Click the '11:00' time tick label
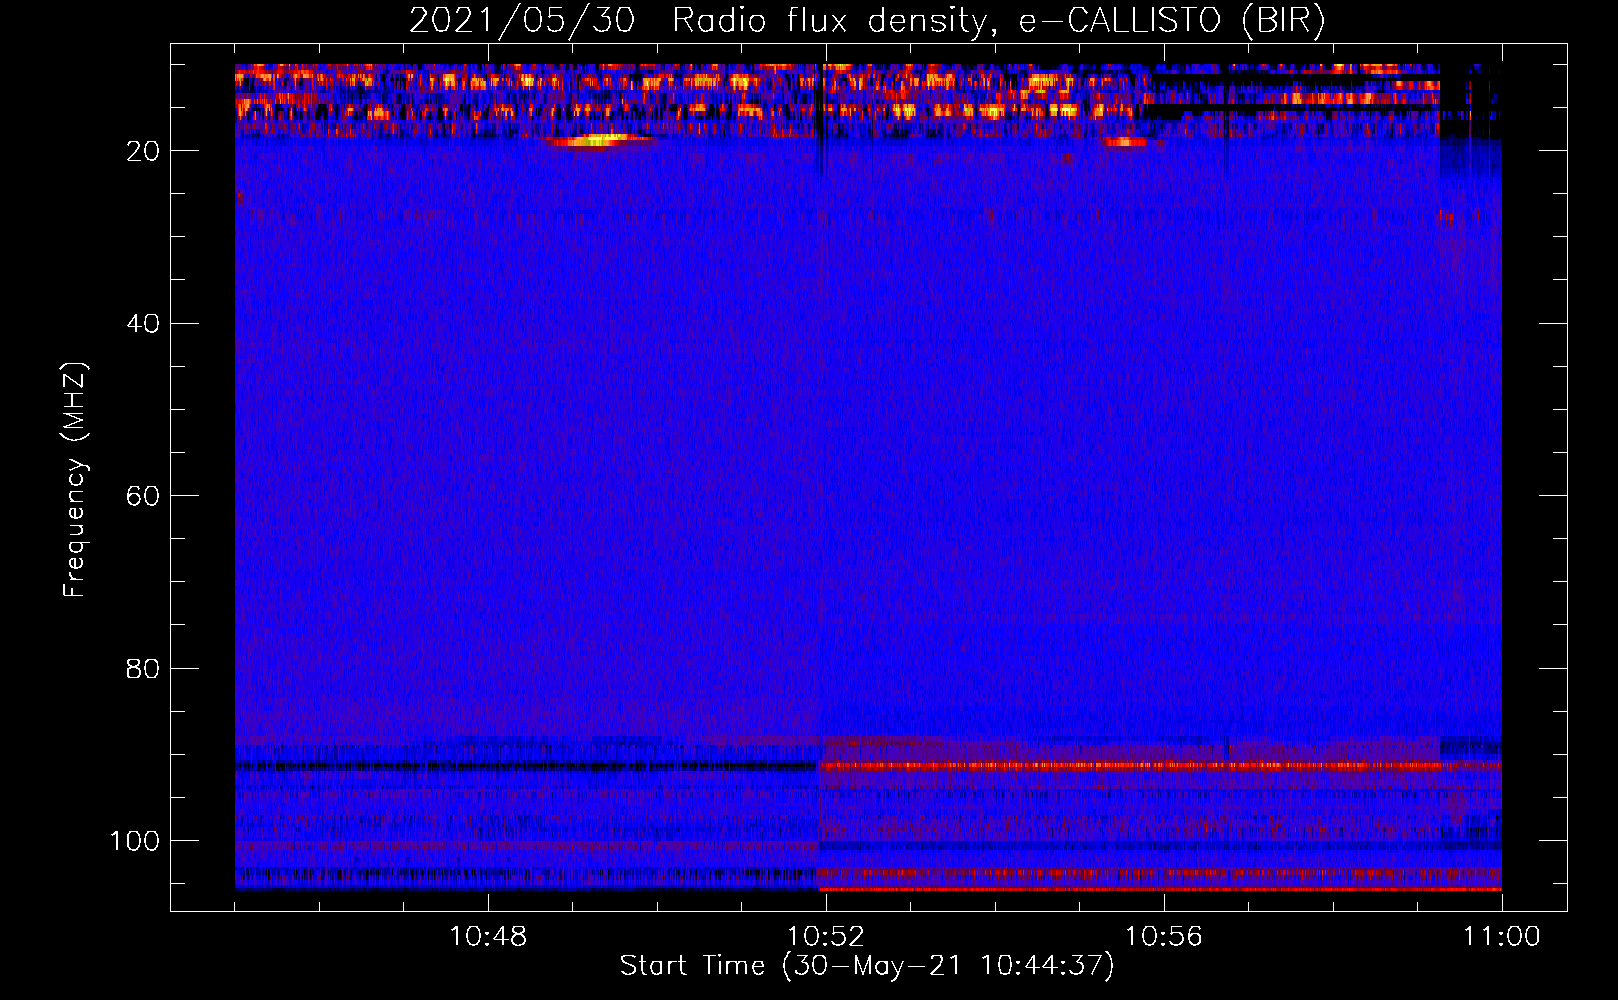The height and width of the screenshot is (1000, 1618). click(1502, 937)
